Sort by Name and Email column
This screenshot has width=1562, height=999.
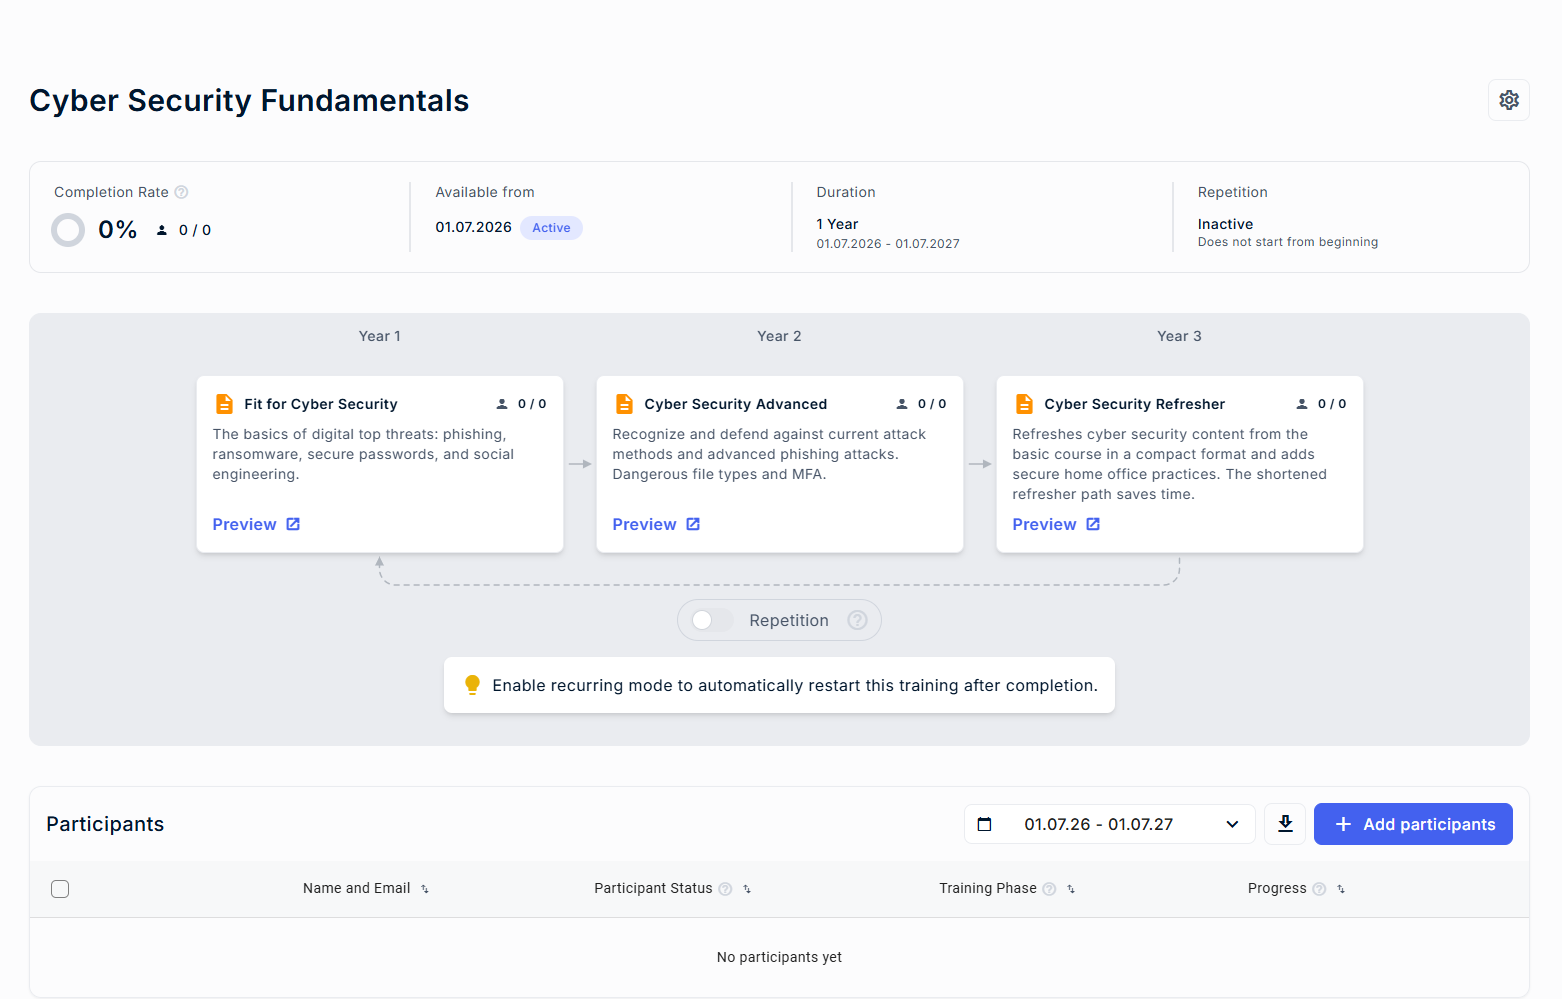pos(425,889)
